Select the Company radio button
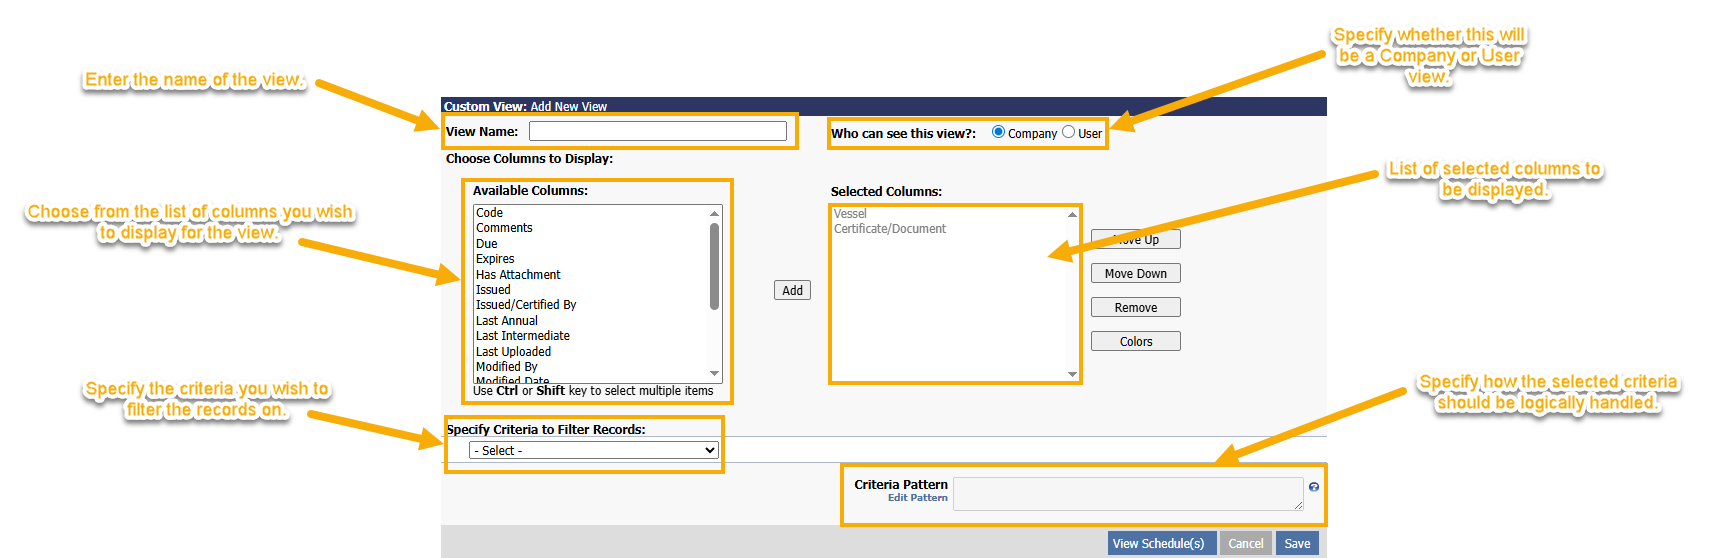1714x558 pixels. pos(998,132)
